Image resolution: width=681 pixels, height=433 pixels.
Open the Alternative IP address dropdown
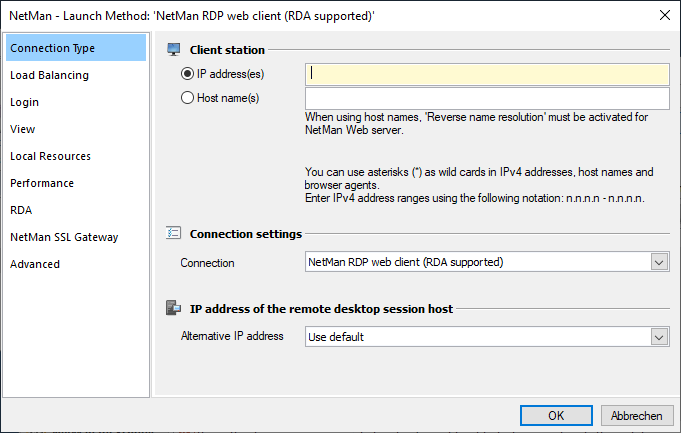[x=659, y=337]
